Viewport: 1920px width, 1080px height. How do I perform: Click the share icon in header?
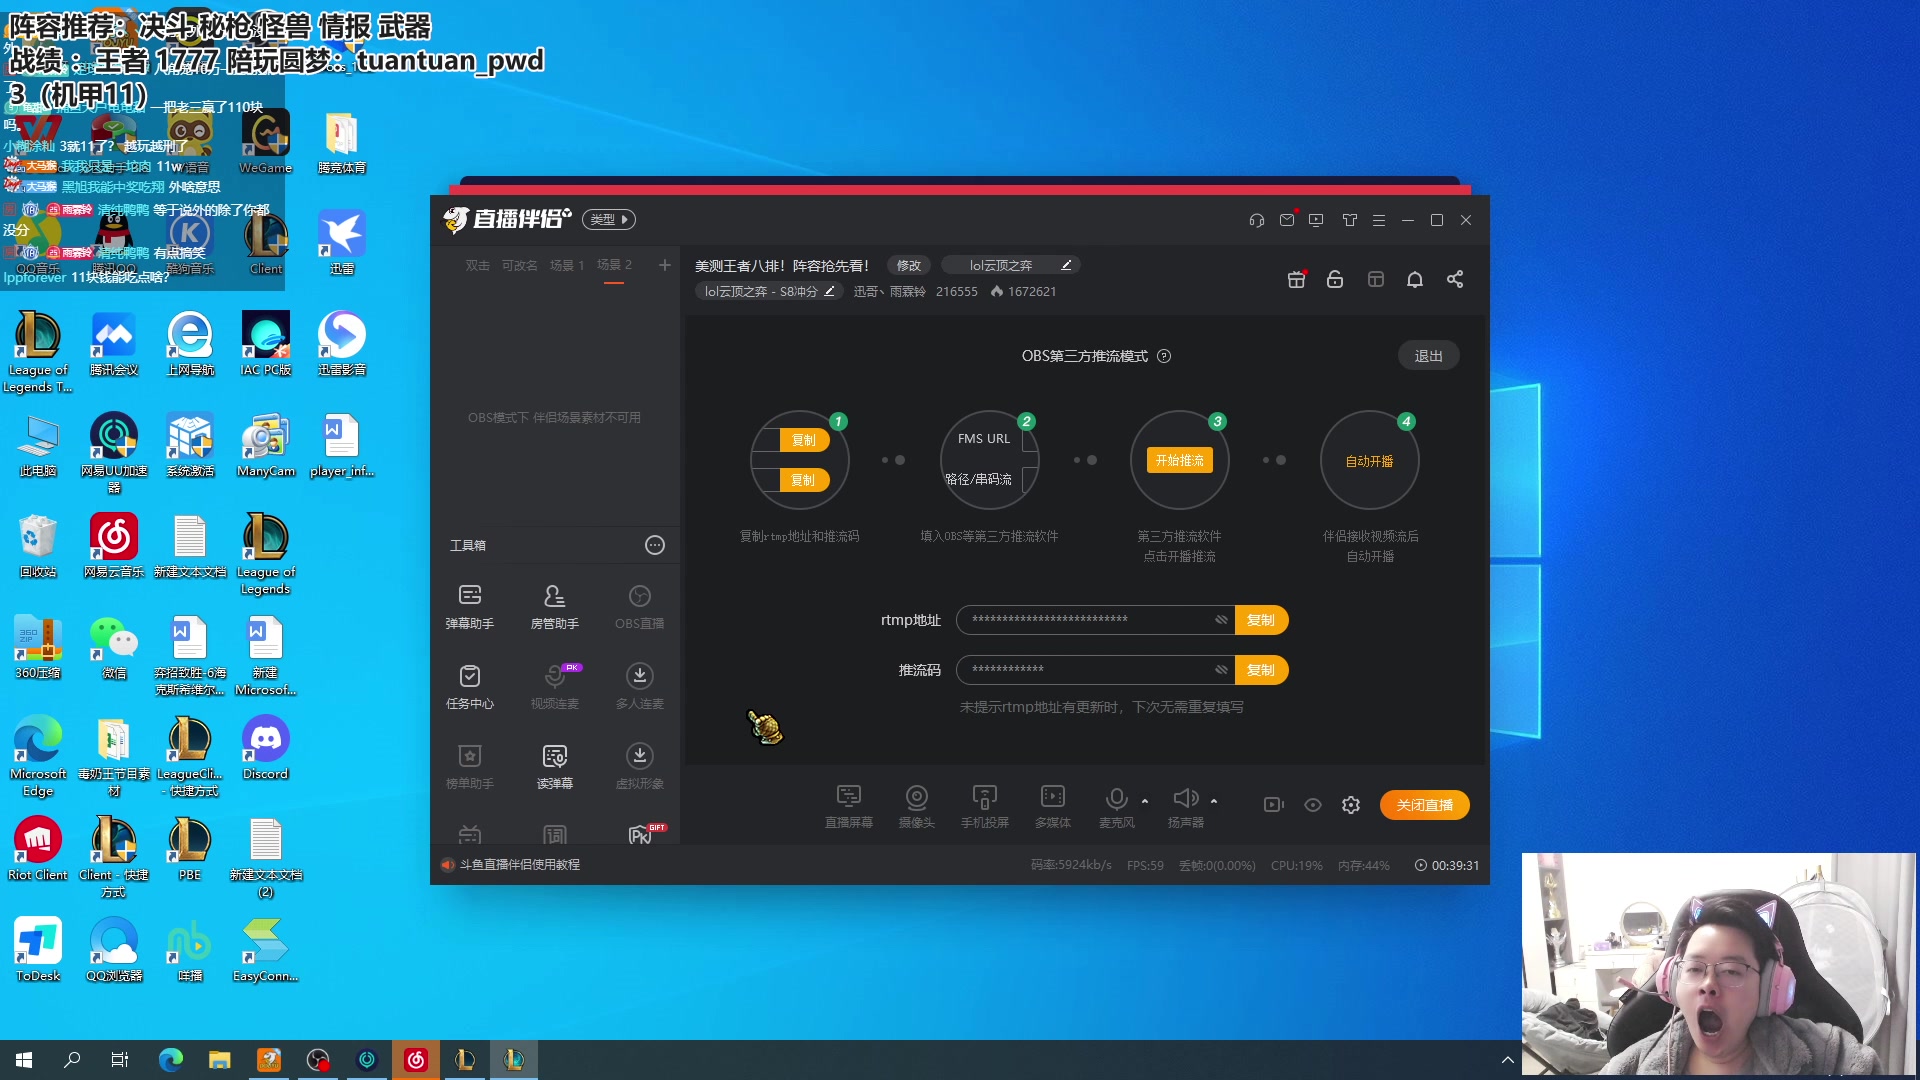(1455, 280)
